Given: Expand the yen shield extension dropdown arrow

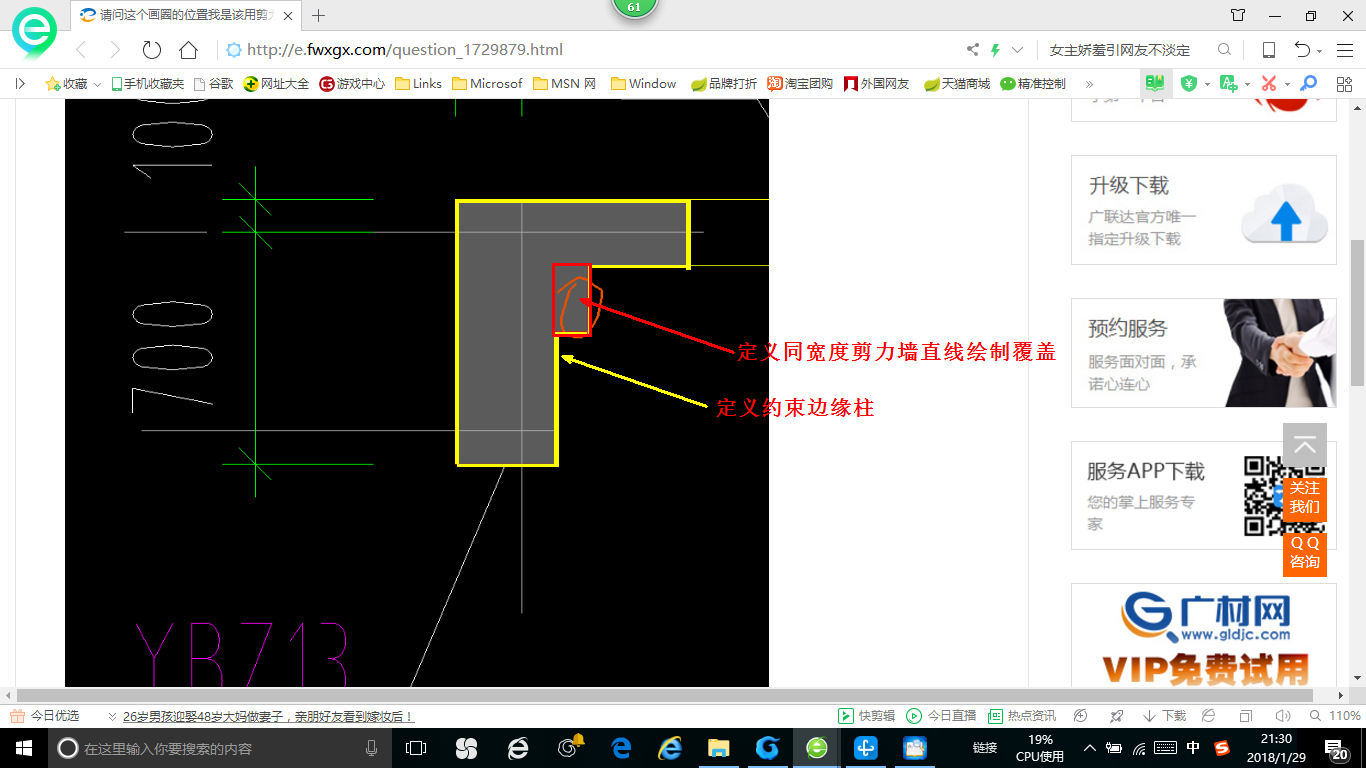Looking at the screenshot, I should [1207, 85].
